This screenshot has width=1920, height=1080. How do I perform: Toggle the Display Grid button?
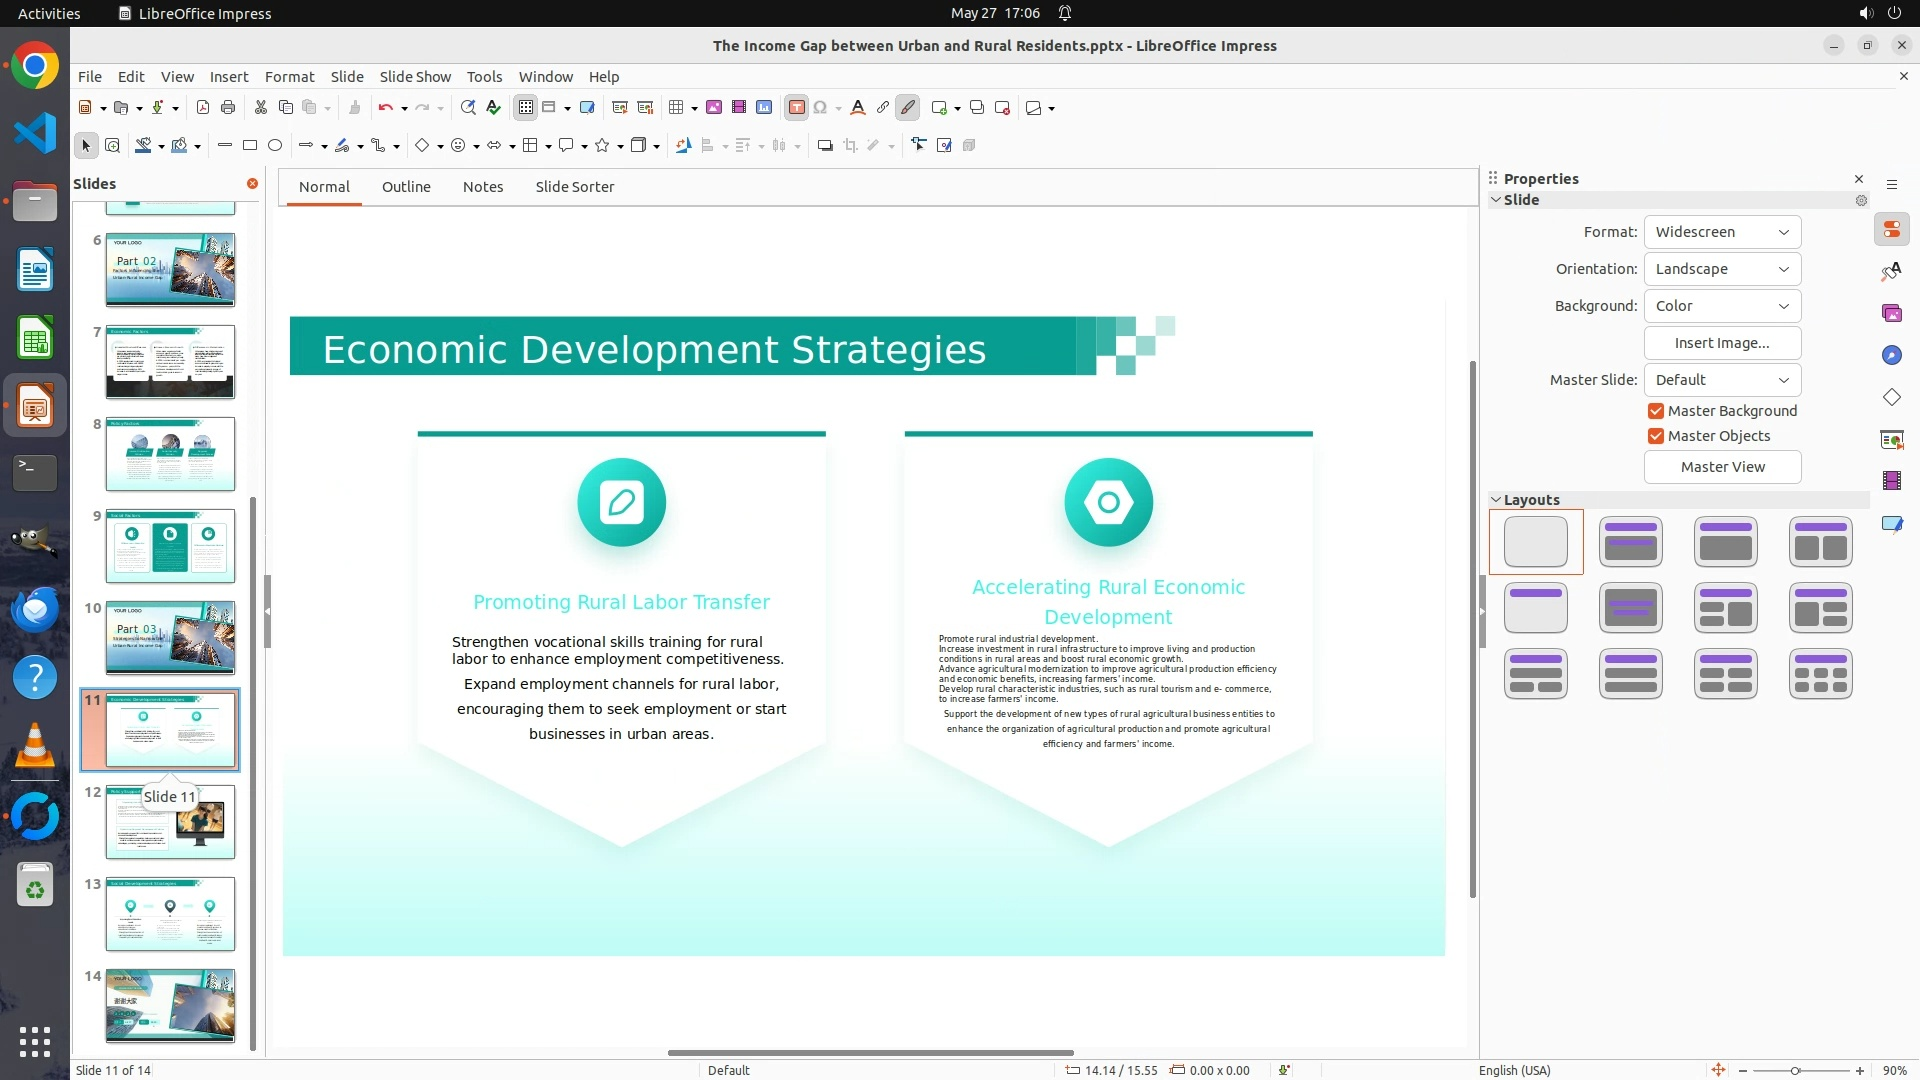coord(526,108)
